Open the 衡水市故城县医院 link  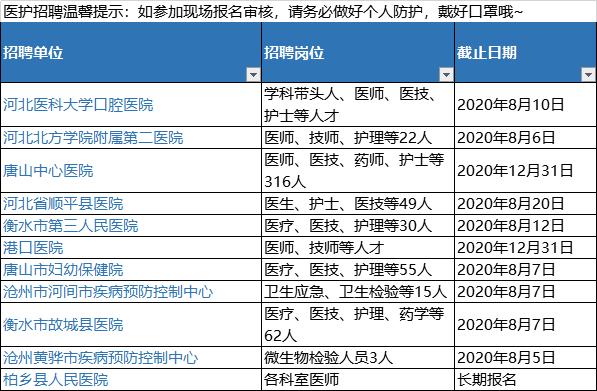pyautogui.click(x=63, y=325)
